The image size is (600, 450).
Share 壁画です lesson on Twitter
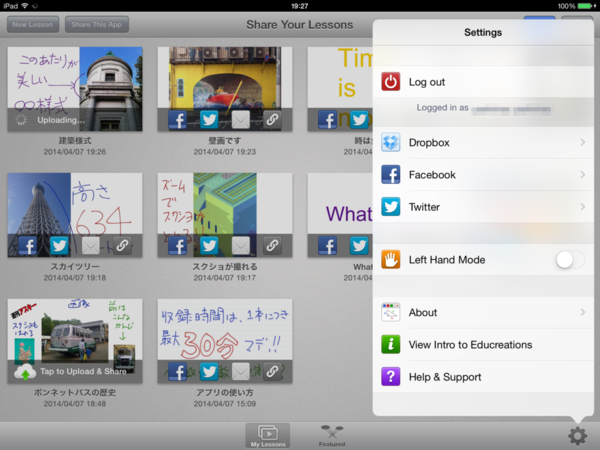point(209,120)
